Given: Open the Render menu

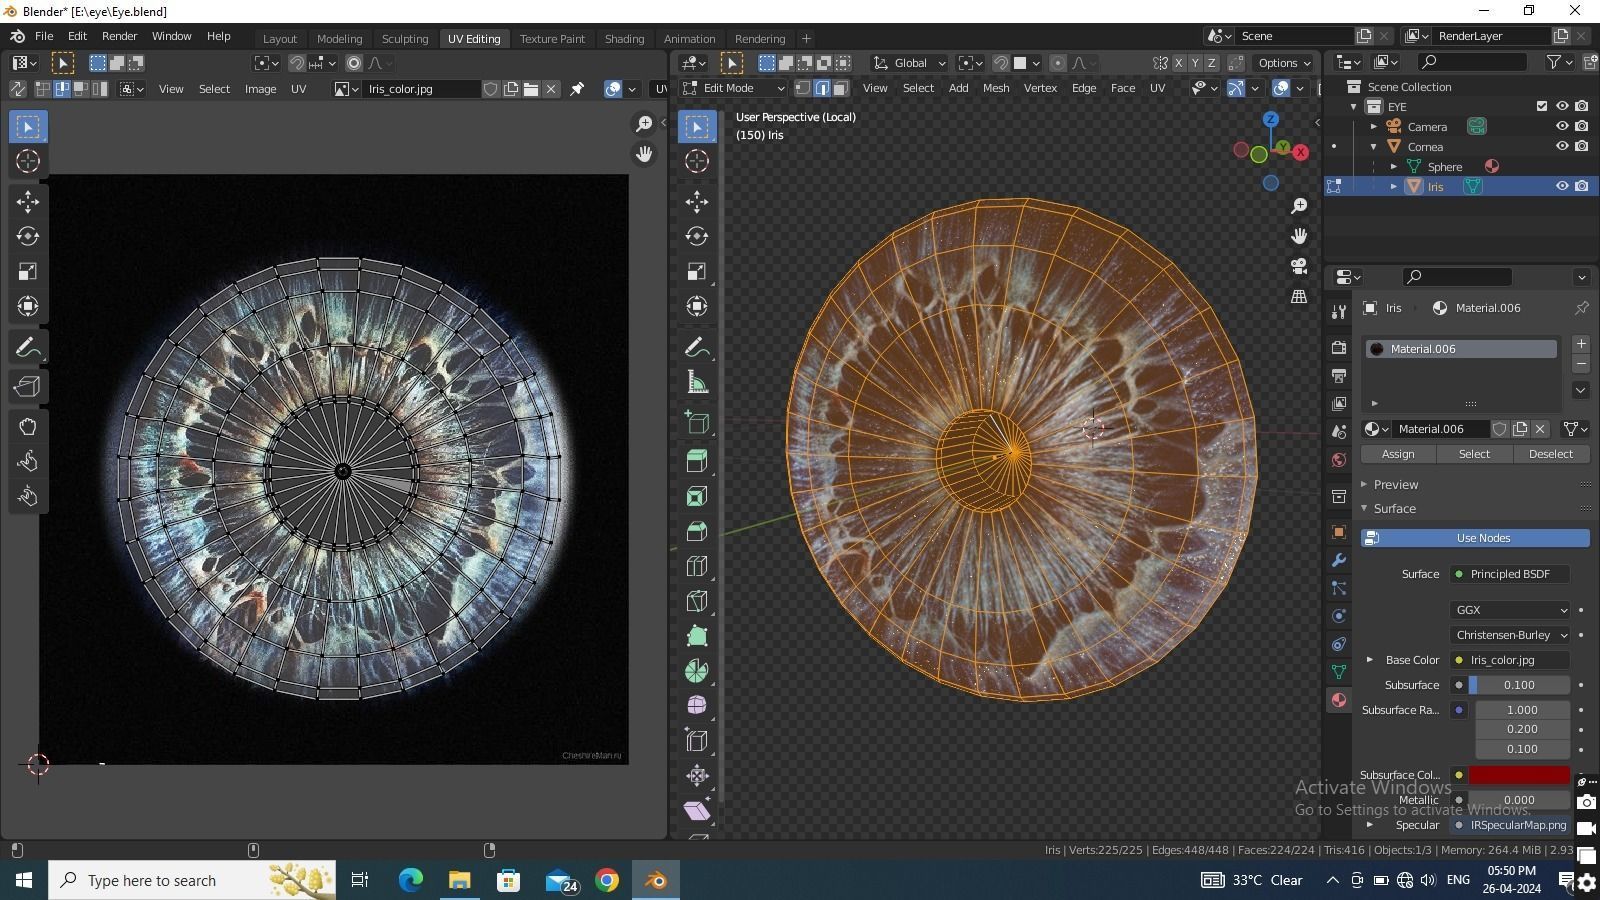Looking at the screenshot, I should click(x=119, y=36).
